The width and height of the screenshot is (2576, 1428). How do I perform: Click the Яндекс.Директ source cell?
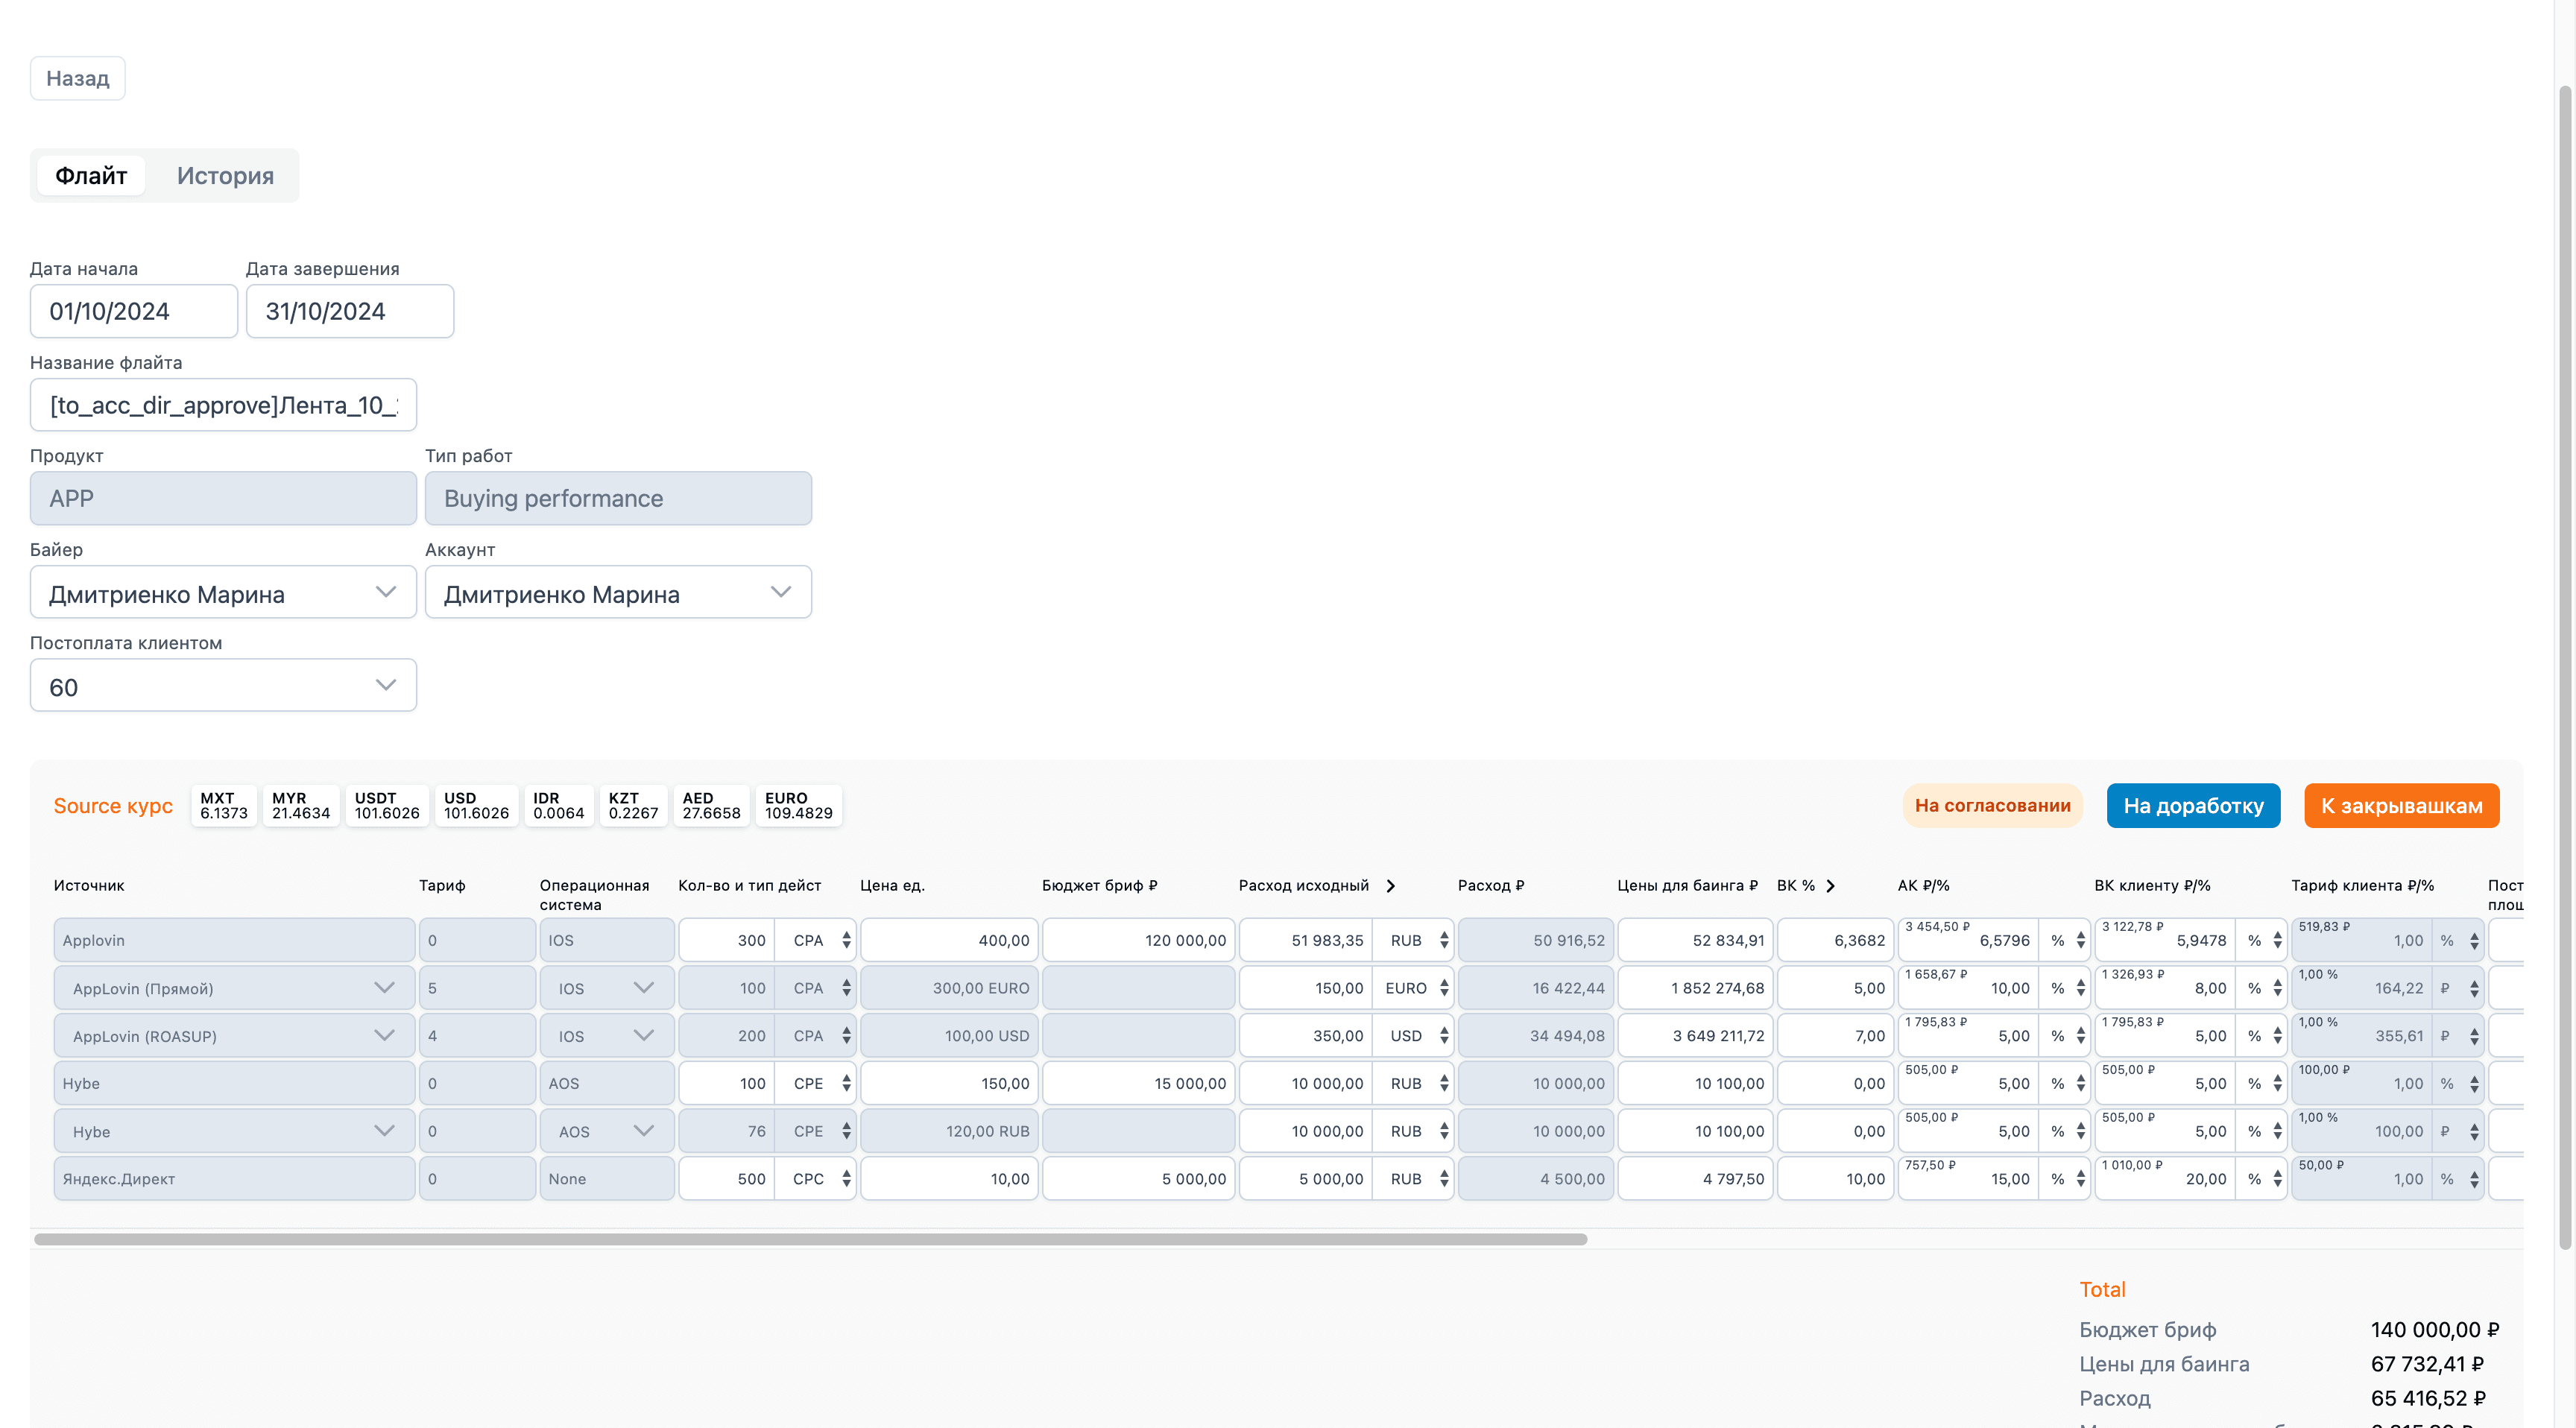click(x=234, y=1179)
